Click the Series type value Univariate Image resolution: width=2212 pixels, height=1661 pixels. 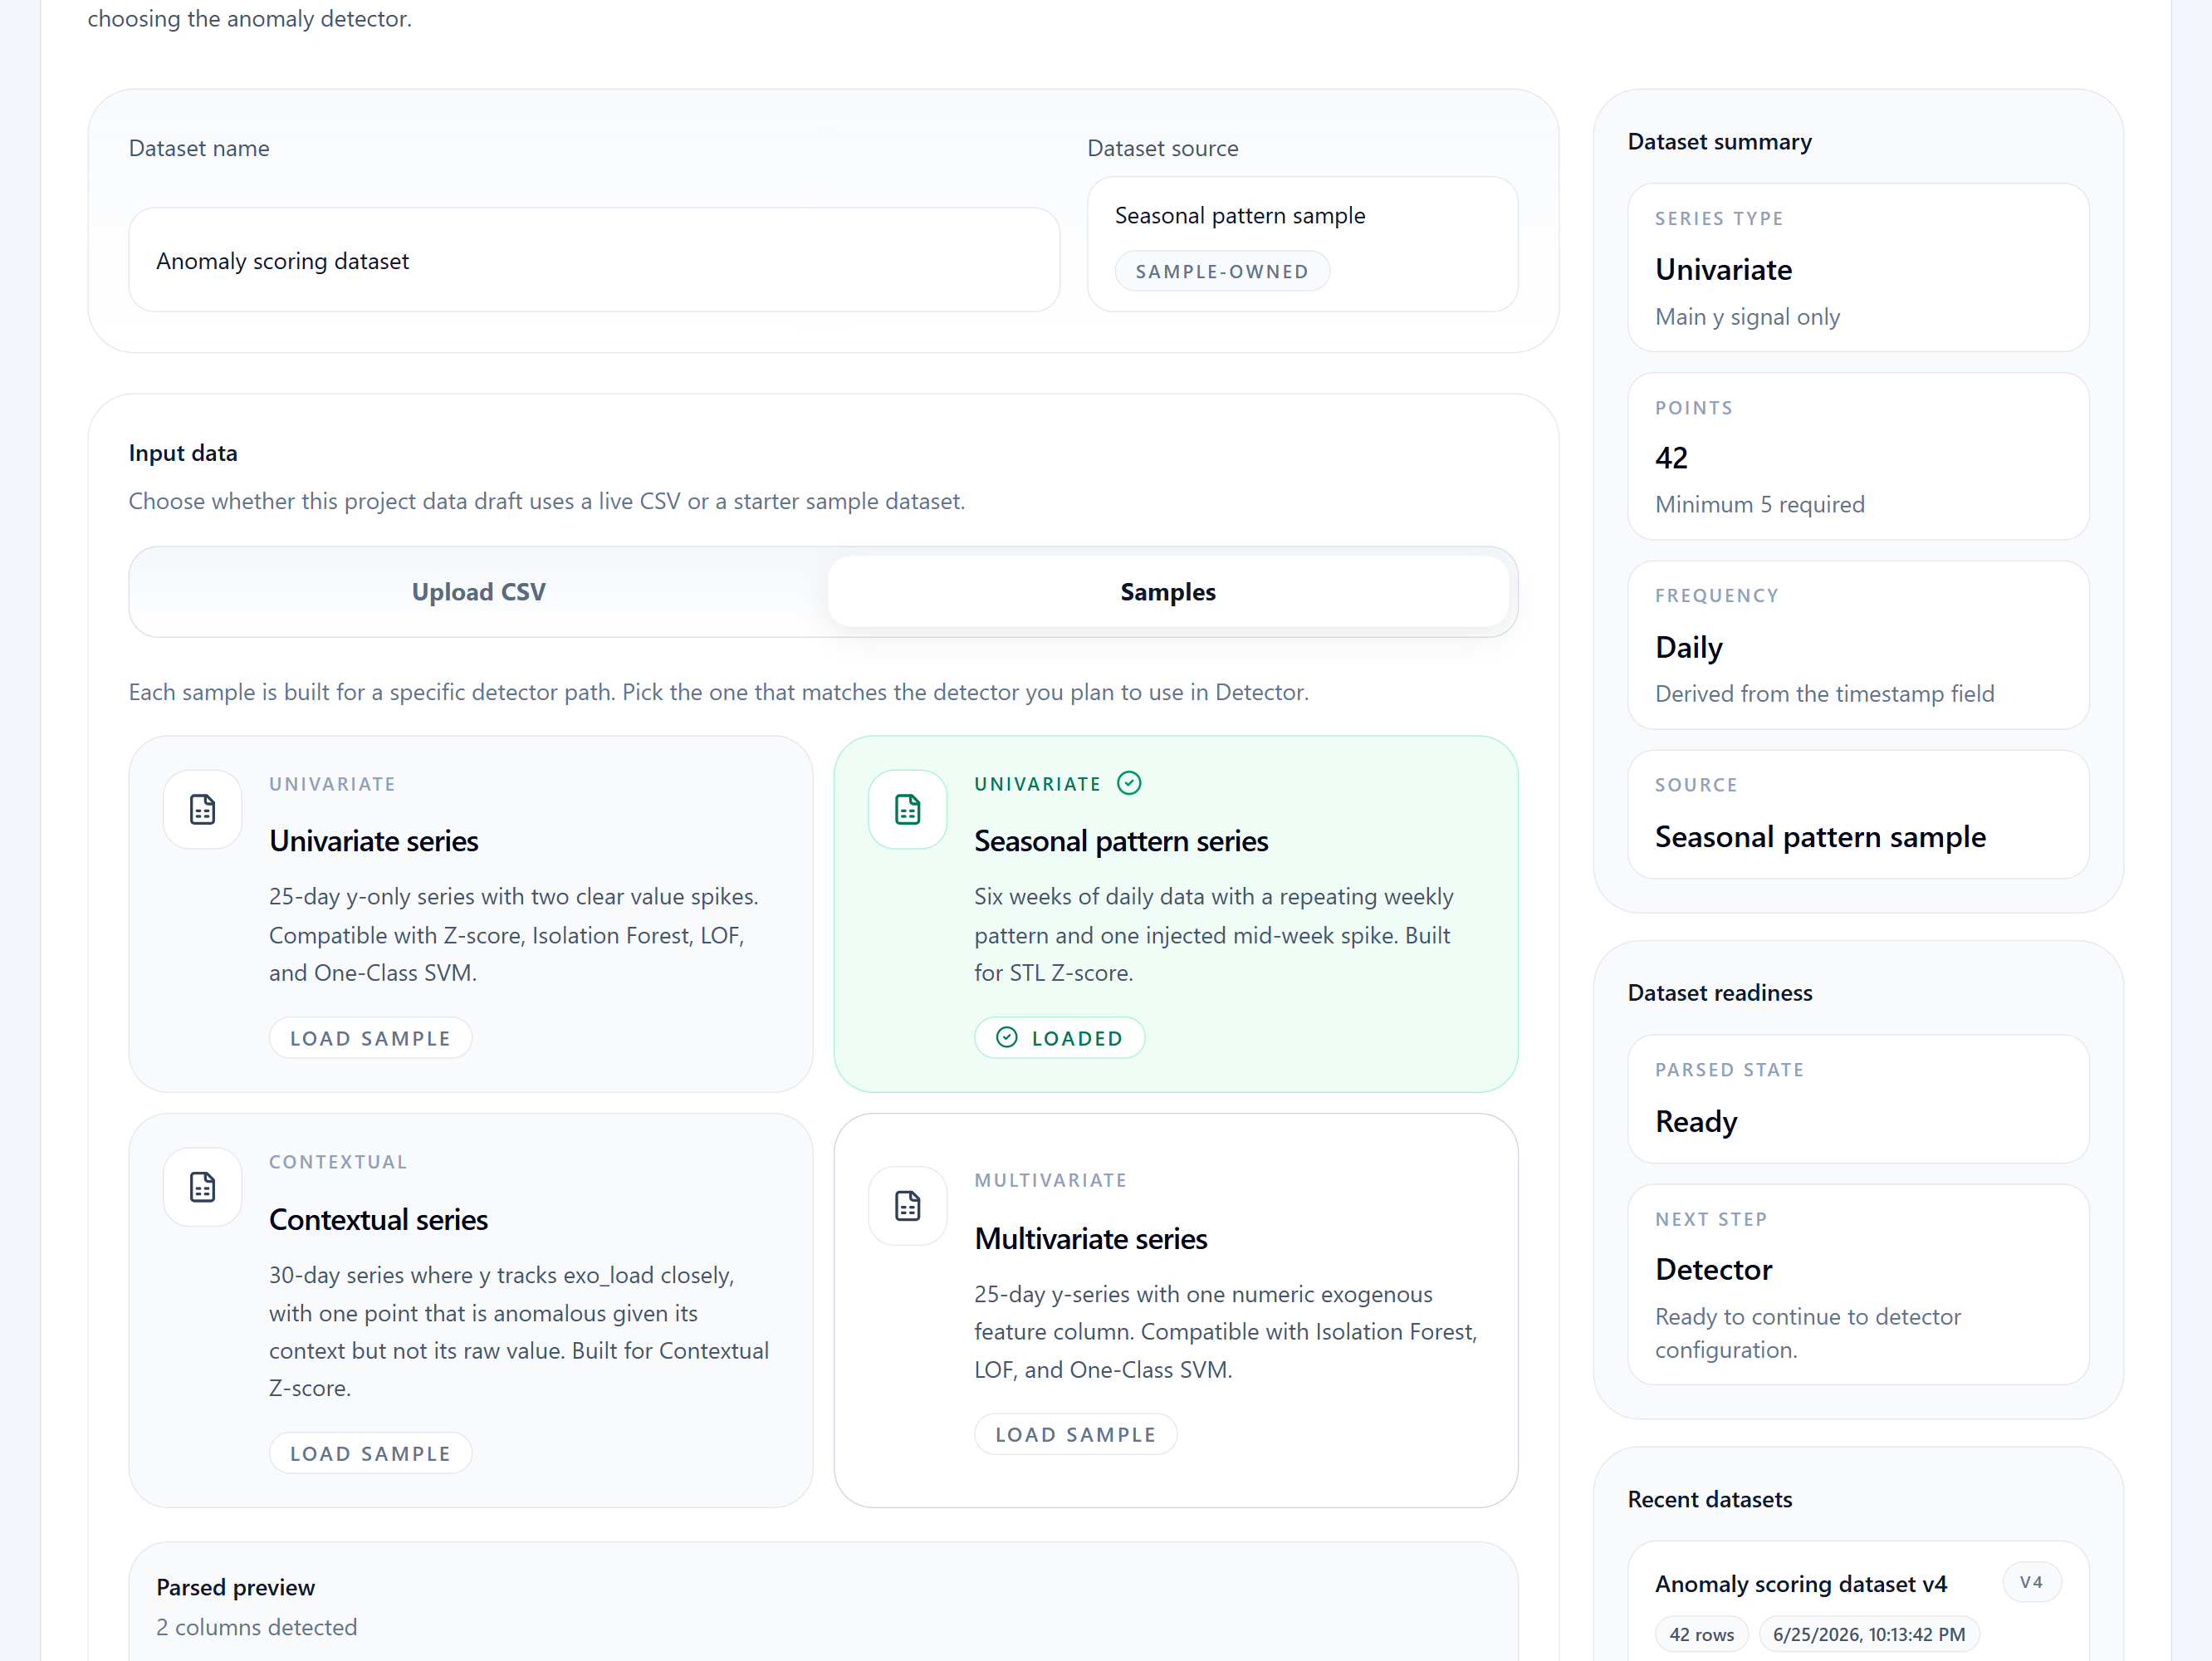pyautogui.click(x=1724, y=270)
